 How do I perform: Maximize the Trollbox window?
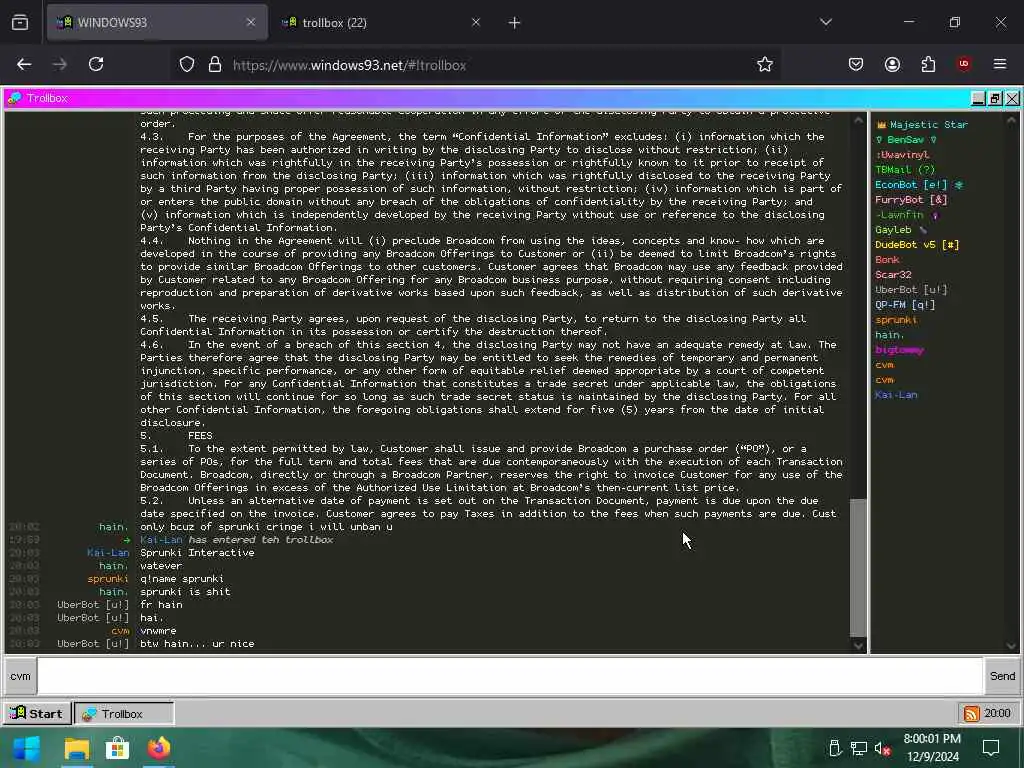(995, 98)
